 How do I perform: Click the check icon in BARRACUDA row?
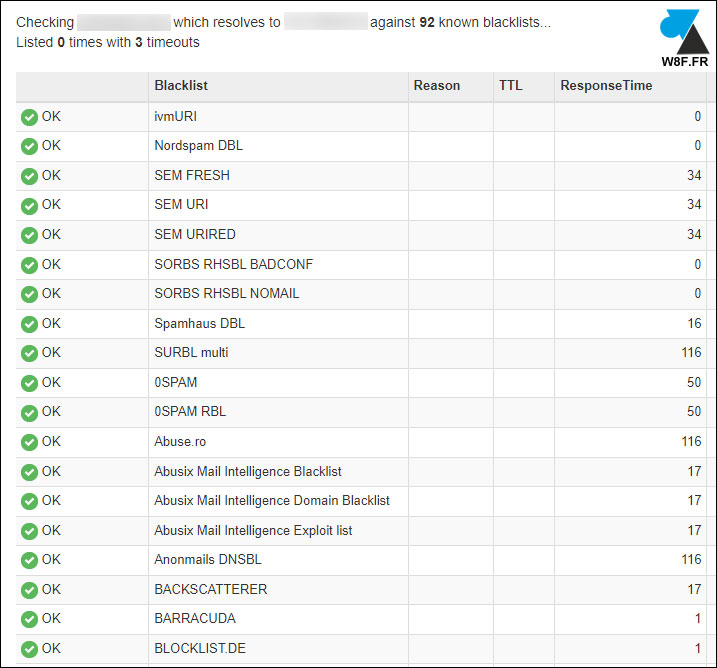[x=29, y=620]
